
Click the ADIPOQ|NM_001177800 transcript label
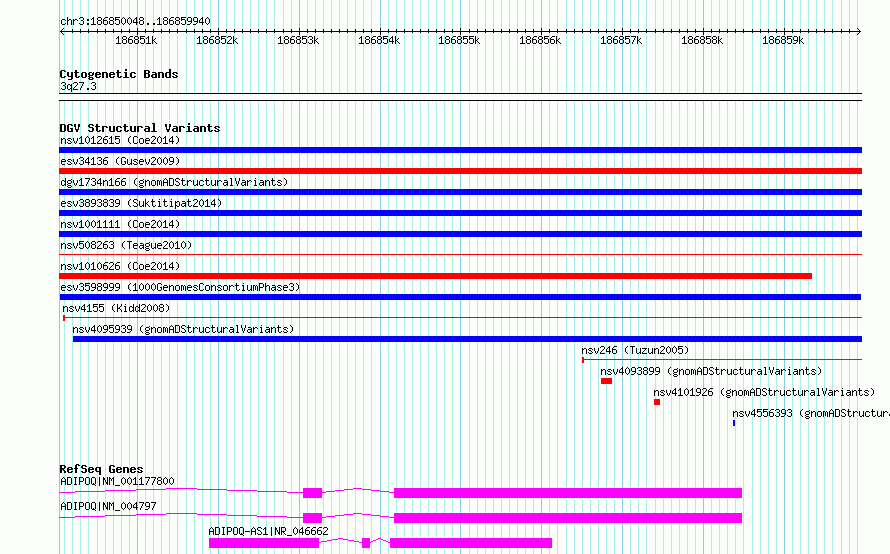(117, 481)
